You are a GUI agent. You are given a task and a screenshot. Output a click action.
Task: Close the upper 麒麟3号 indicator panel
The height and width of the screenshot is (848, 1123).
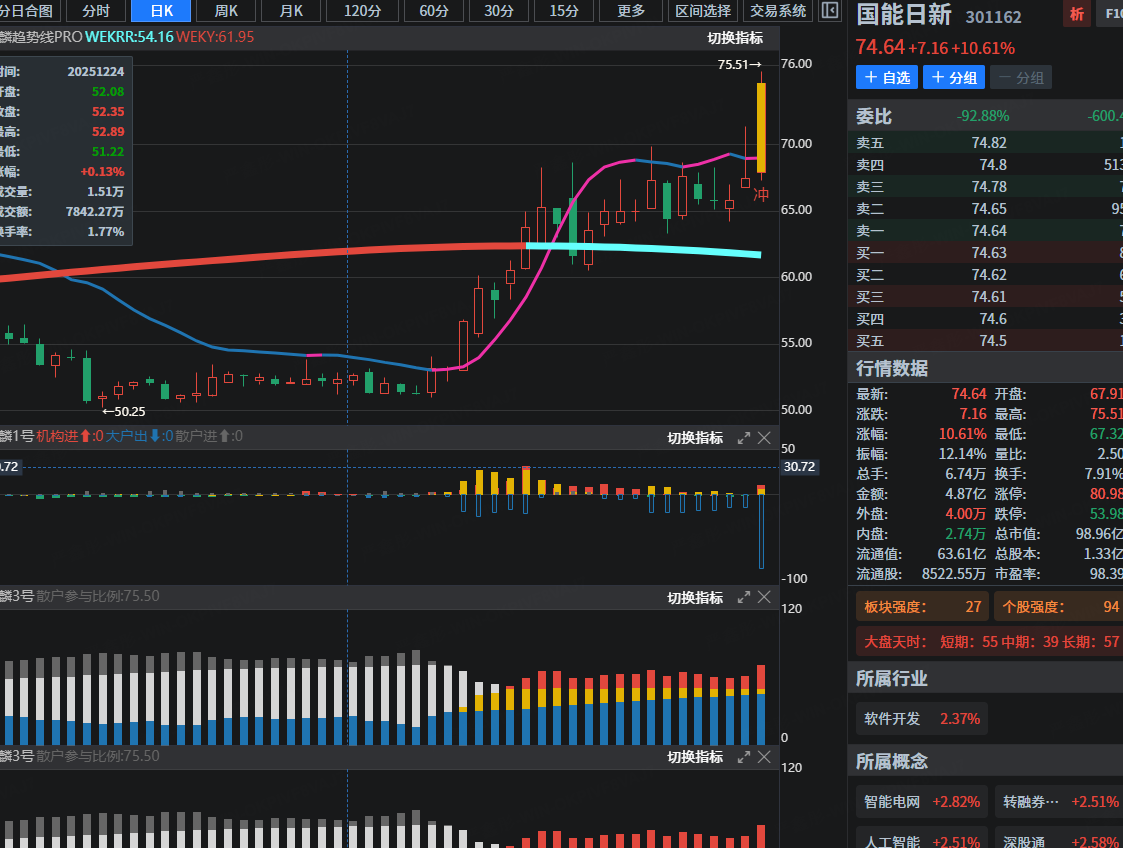click(x=764, y=598)
